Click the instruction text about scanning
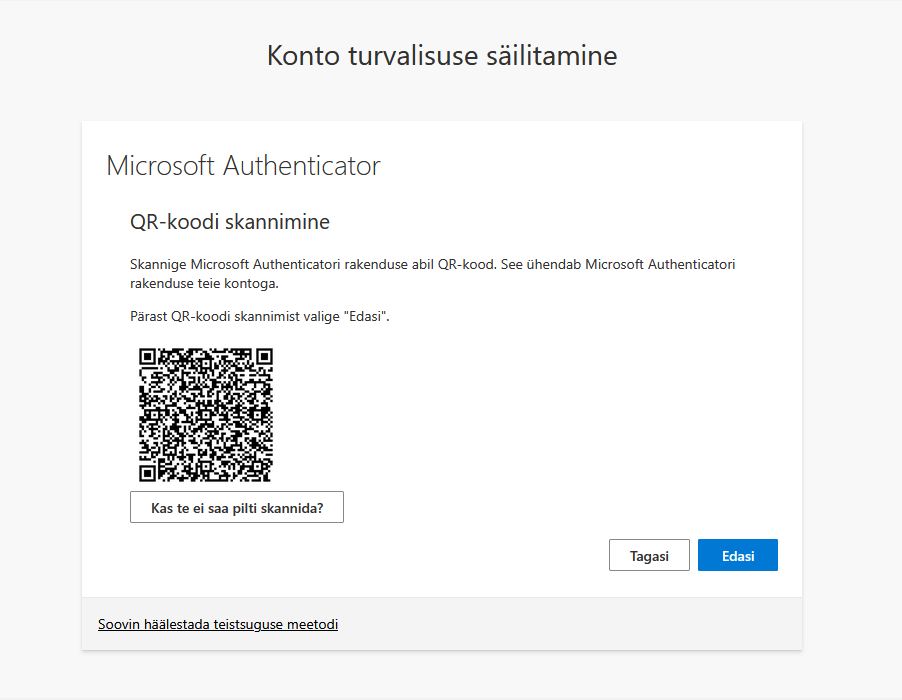The width and height of the screenshot is (902, 700). click(433, 273)
